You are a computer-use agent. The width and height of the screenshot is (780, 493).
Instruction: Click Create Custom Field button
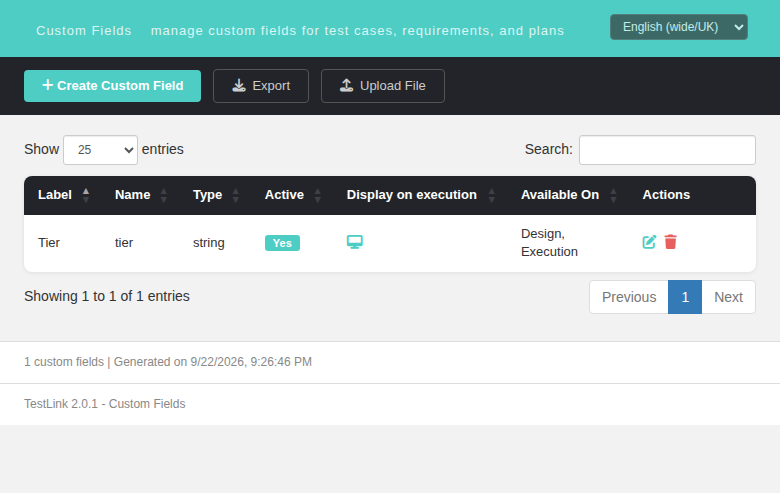112,86
